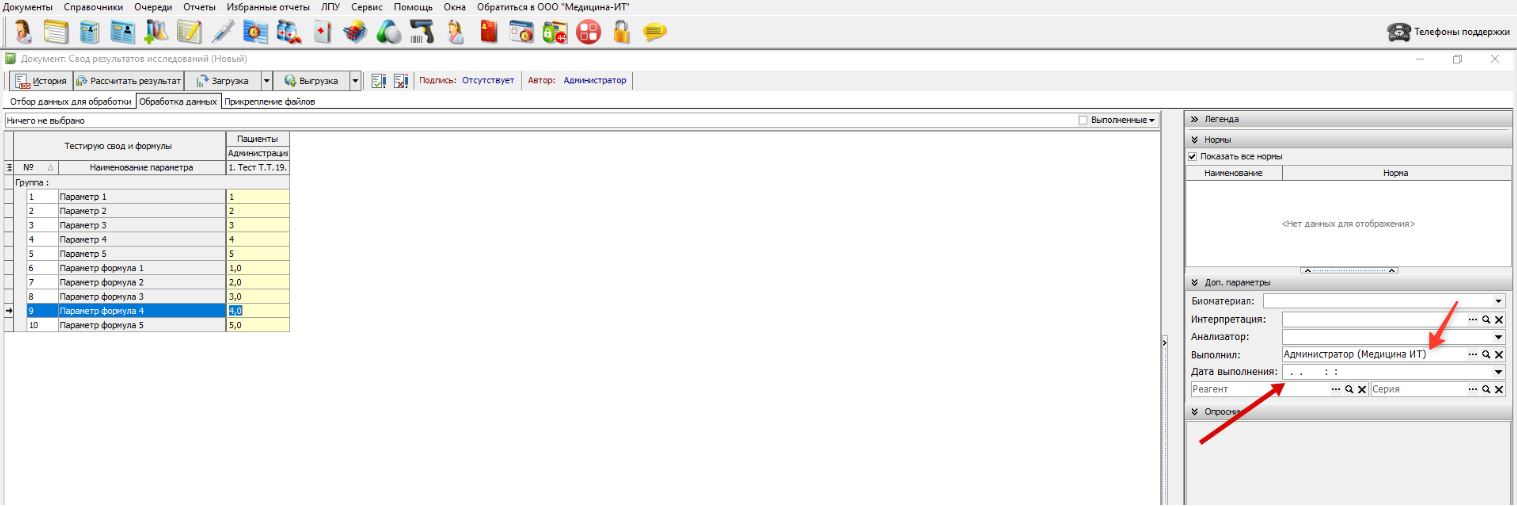
Task: Open the Выгрузка dropdown arrow
Action: point(355,81)
